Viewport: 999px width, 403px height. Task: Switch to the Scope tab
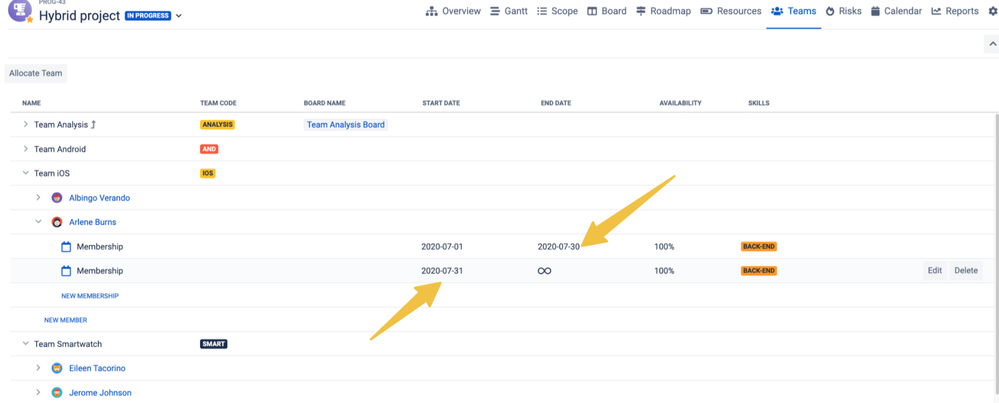[557, 11]
